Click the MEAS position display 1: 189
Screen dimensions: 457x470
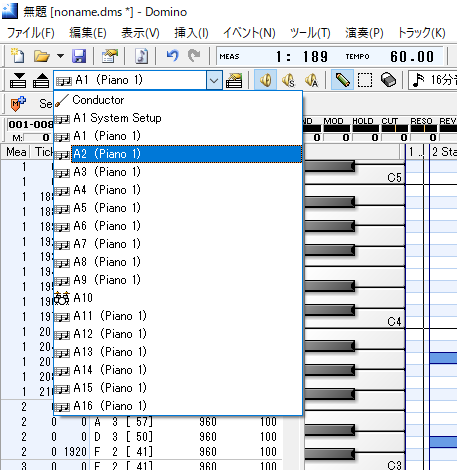302,57
